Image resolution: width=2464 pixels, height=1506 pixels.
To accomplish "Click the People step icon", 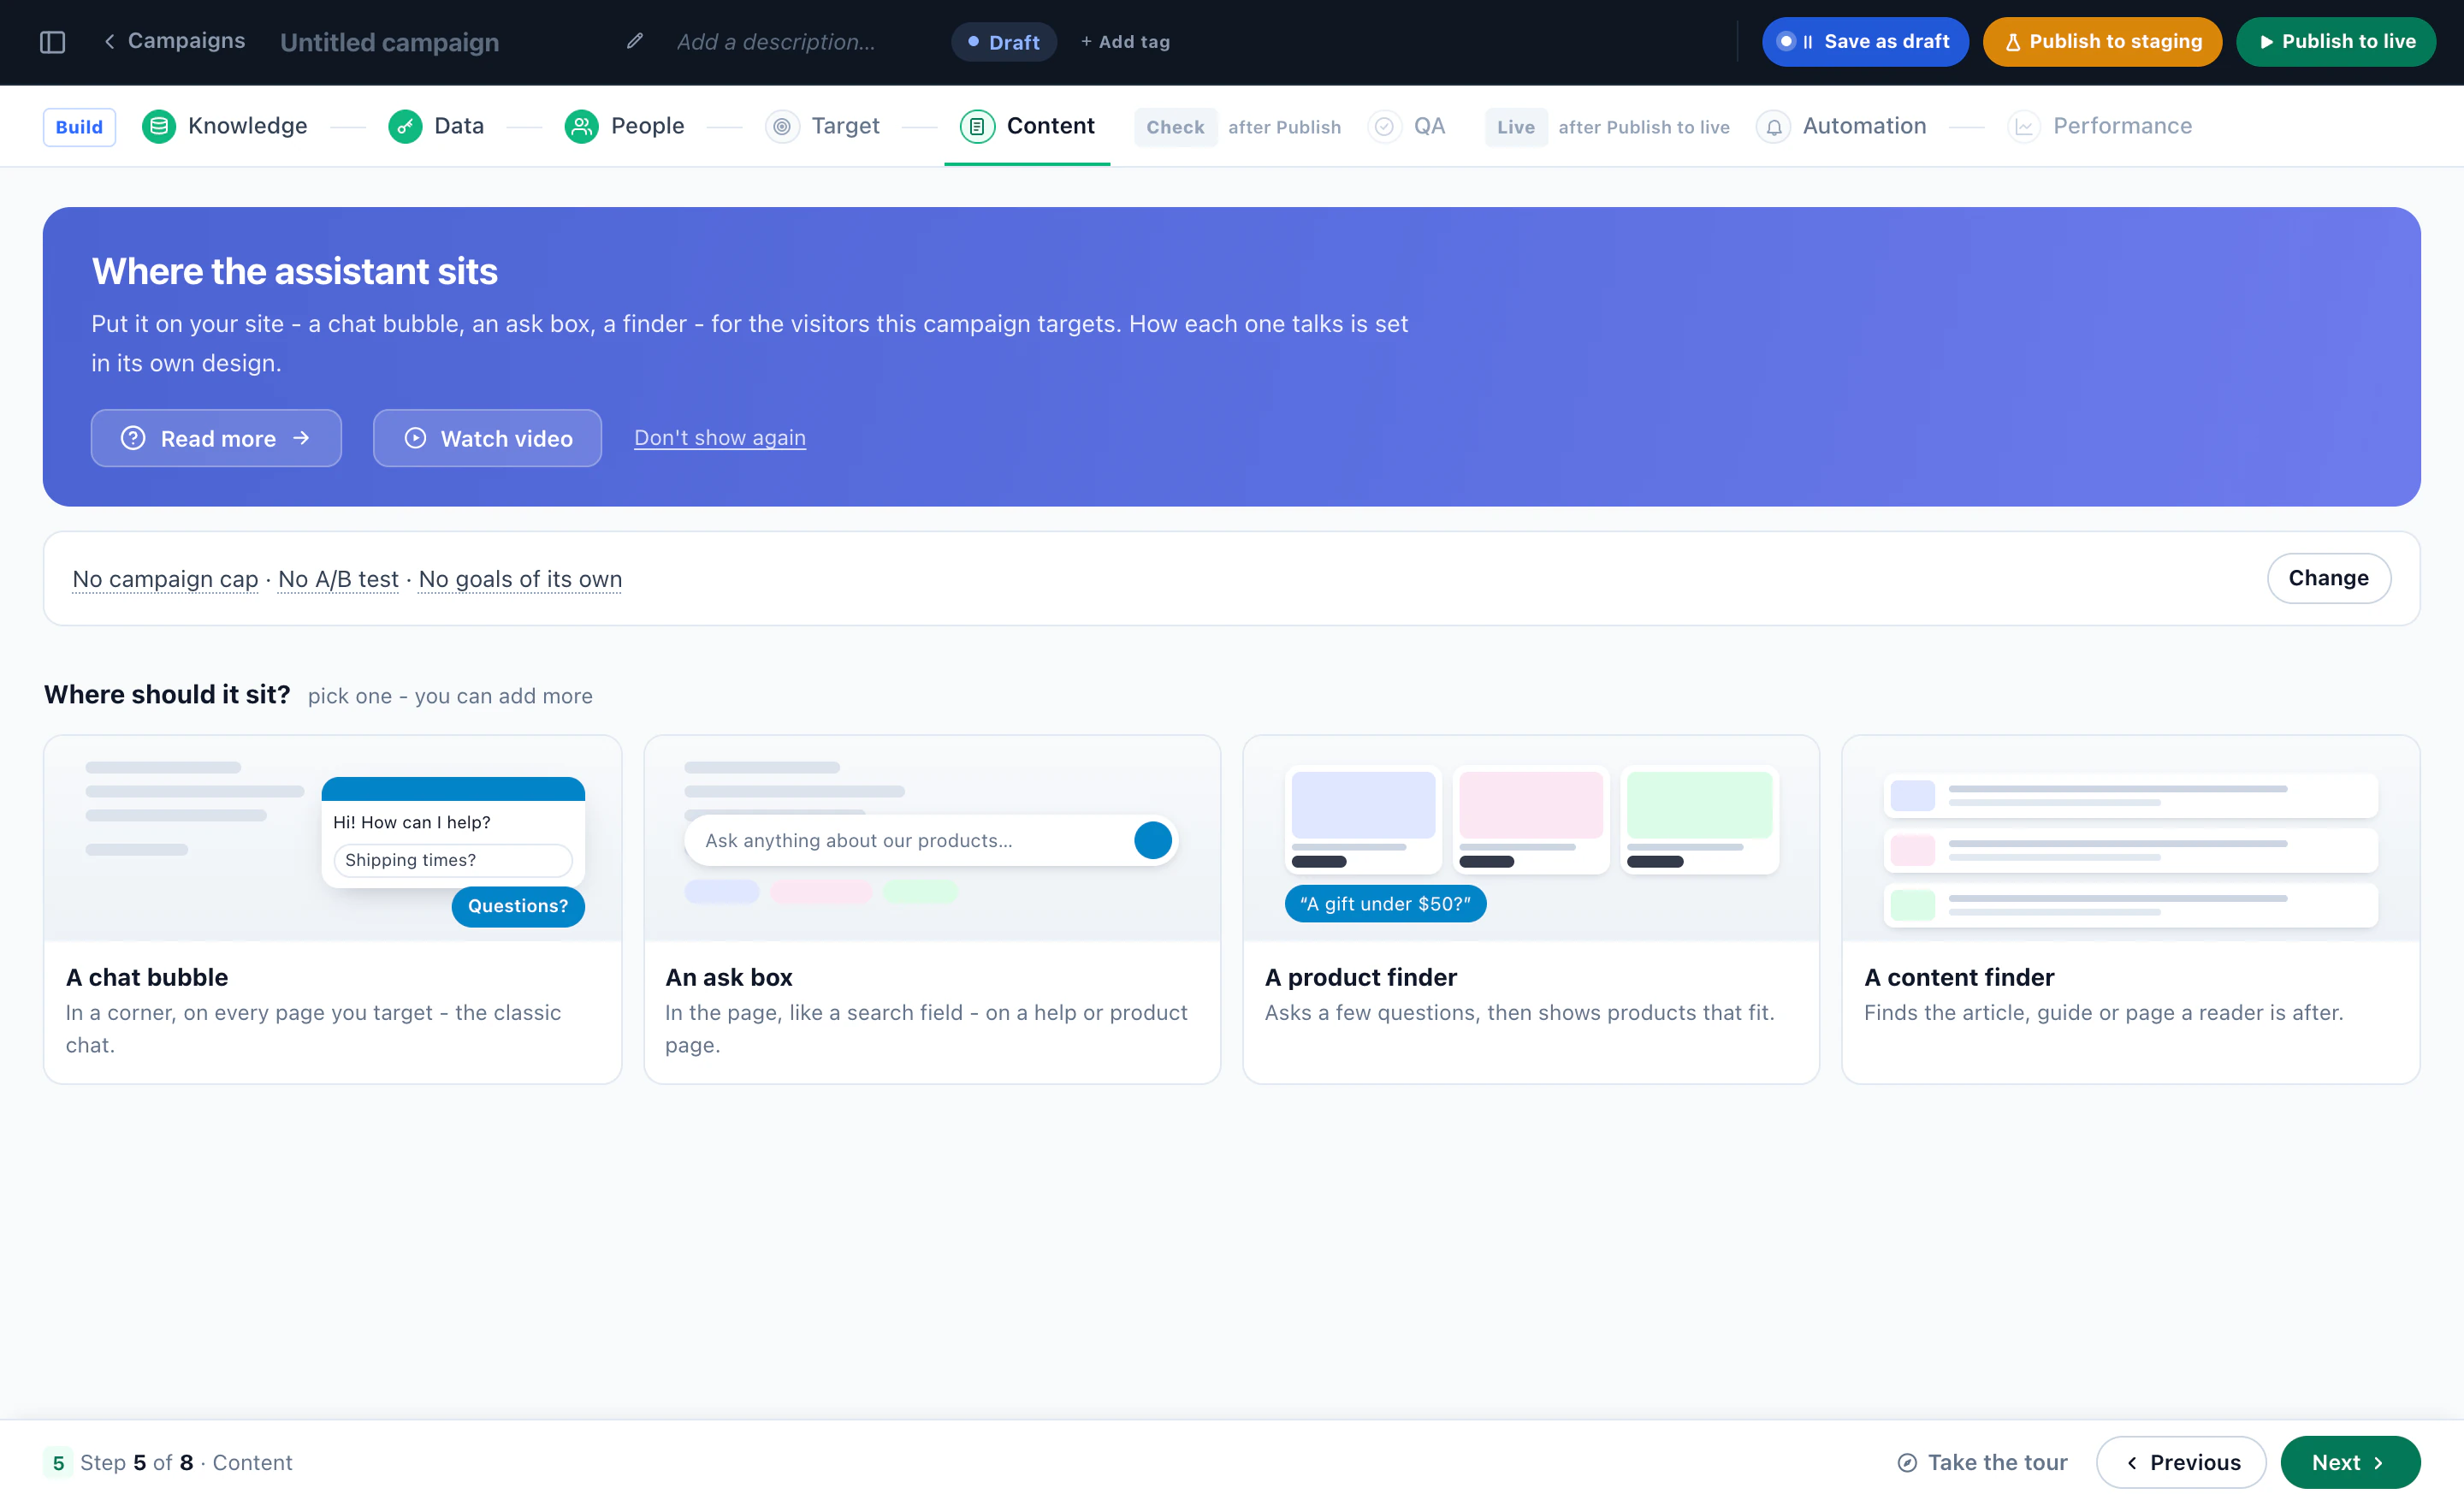I will coord(581,126).
